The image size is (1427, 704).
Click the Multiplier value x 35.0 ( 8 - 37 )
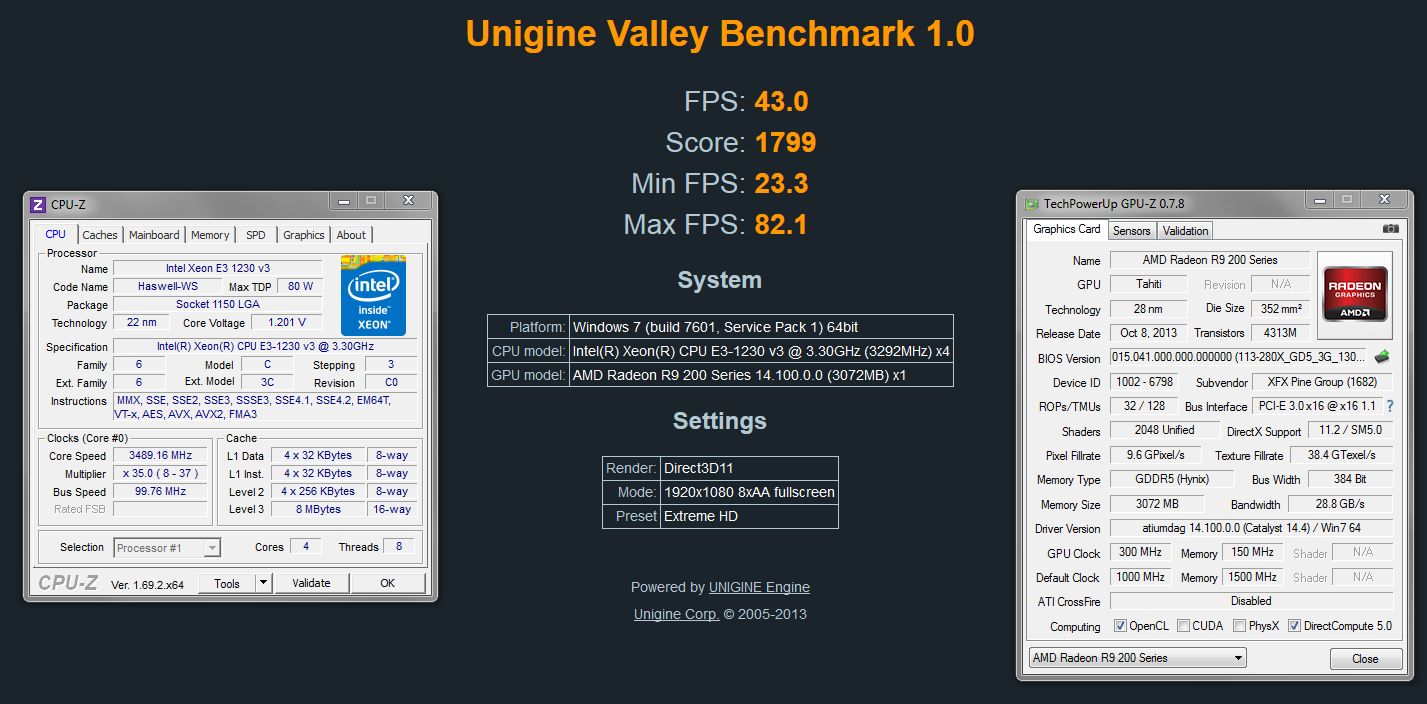(161, 473)
